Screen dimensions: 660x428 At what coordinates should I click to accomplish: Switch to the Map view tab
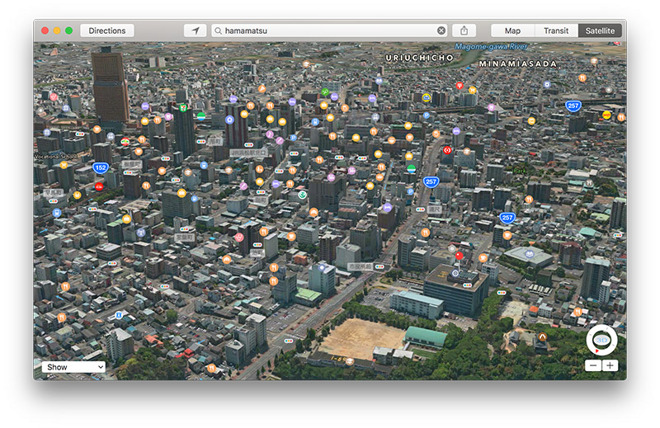click(513, 31)
